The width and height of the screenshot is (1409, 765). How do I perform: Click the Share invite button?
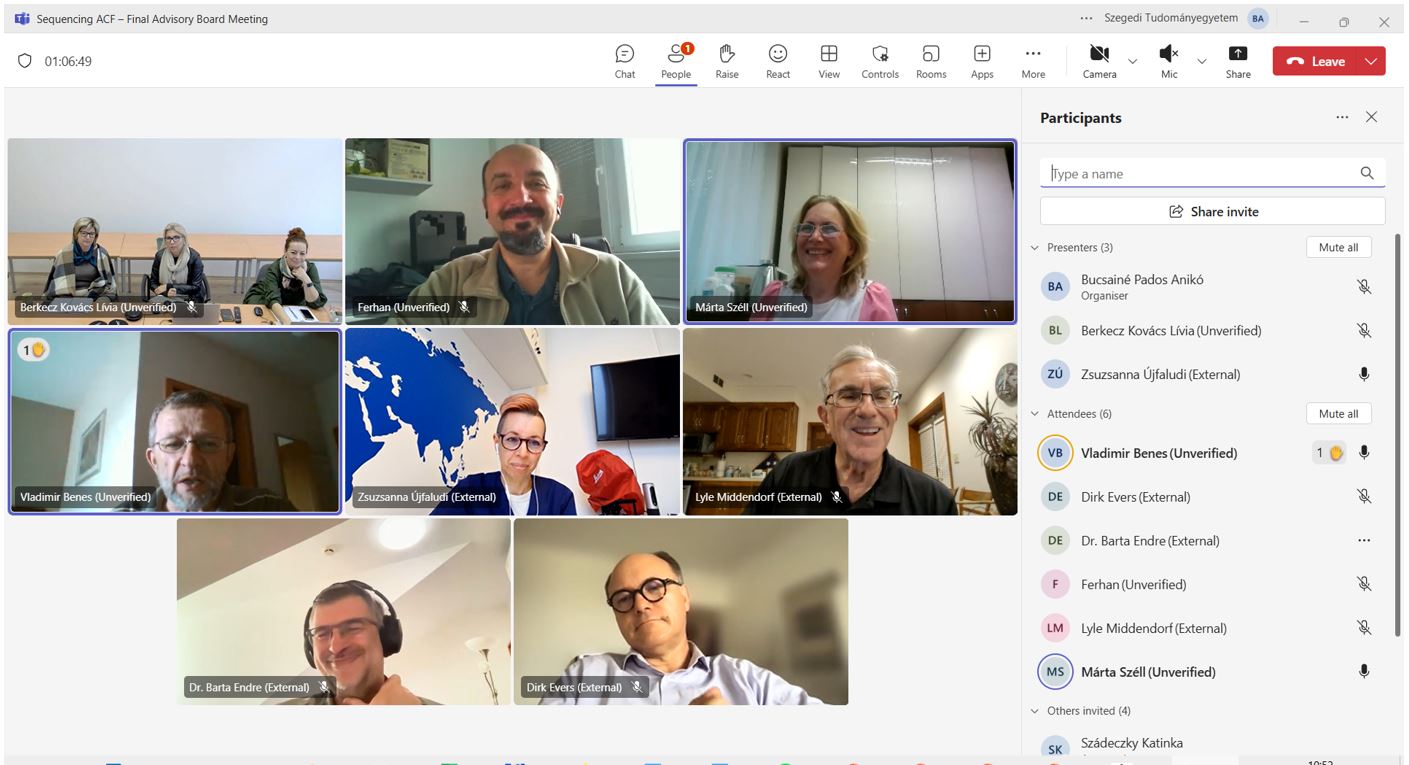click(x=1212, y=212)
